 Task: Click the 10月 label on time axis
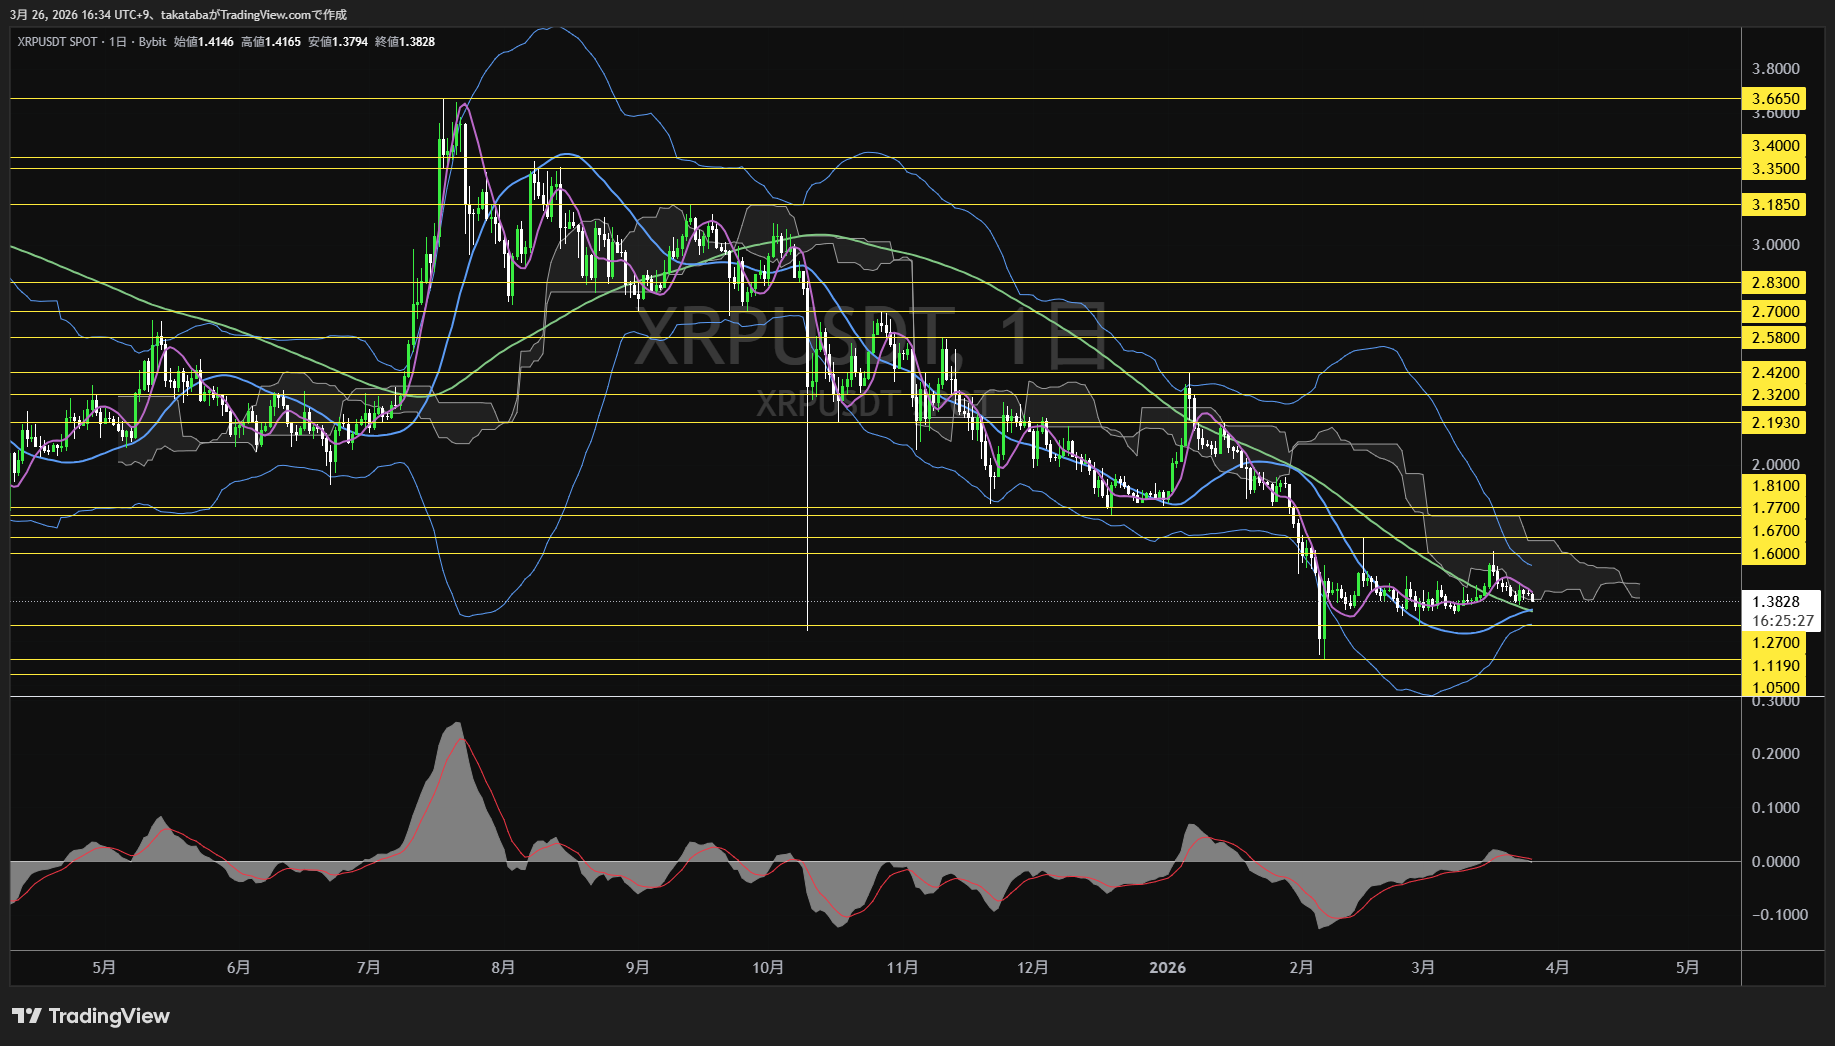point(768,967)
